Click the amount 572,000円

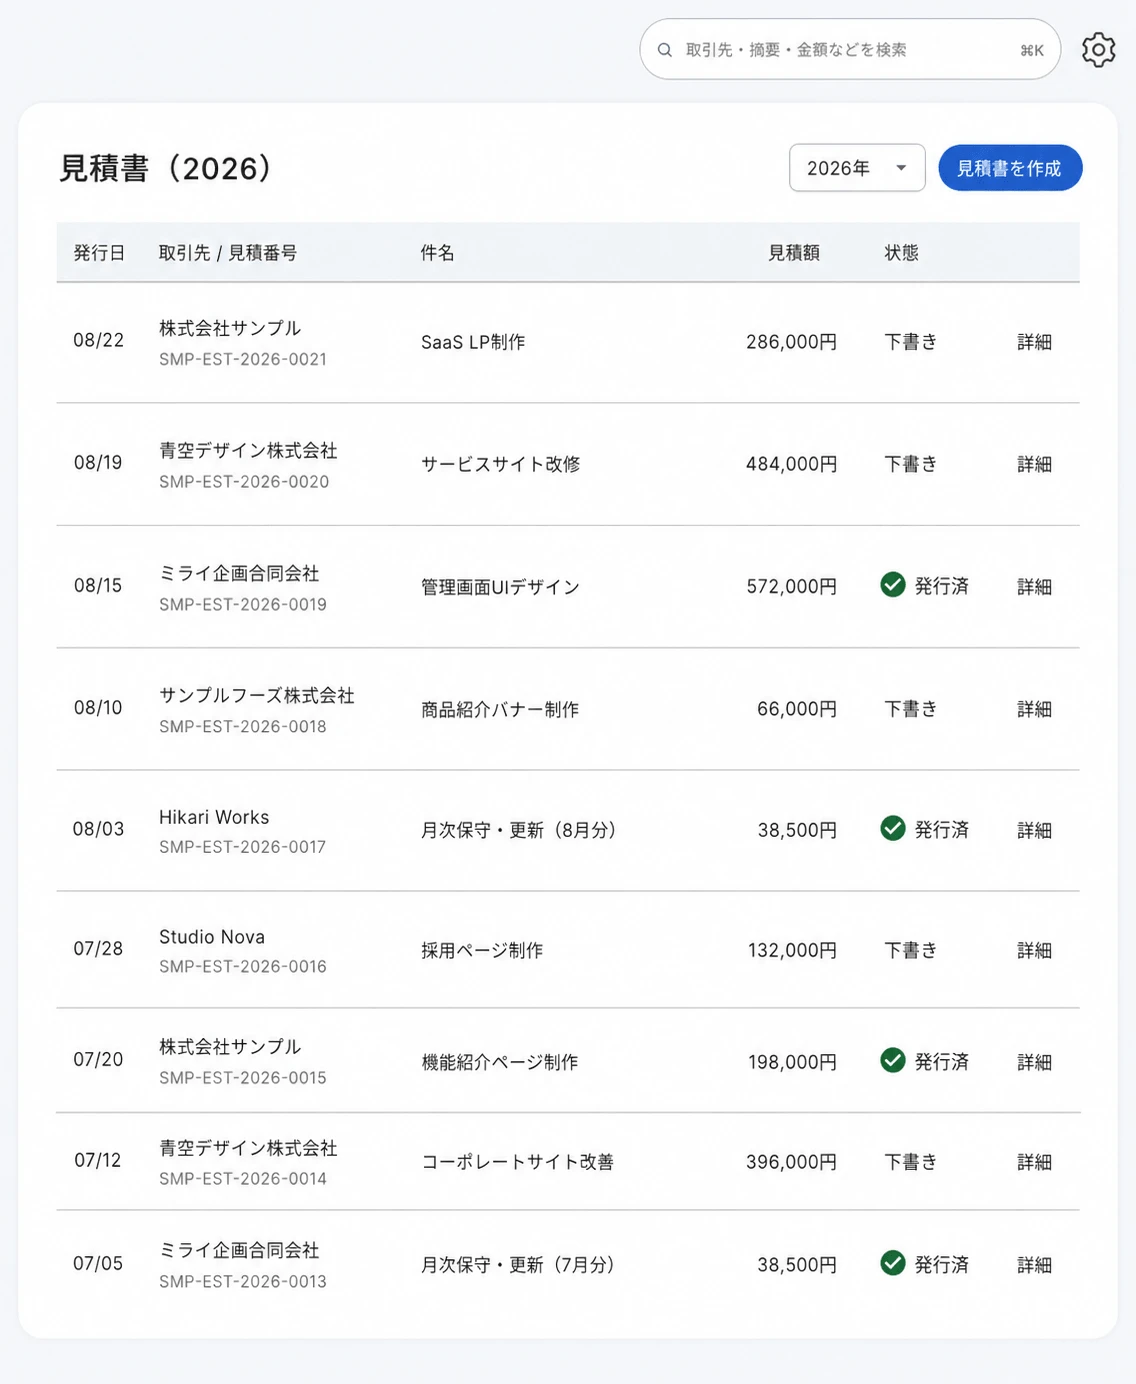792,587
